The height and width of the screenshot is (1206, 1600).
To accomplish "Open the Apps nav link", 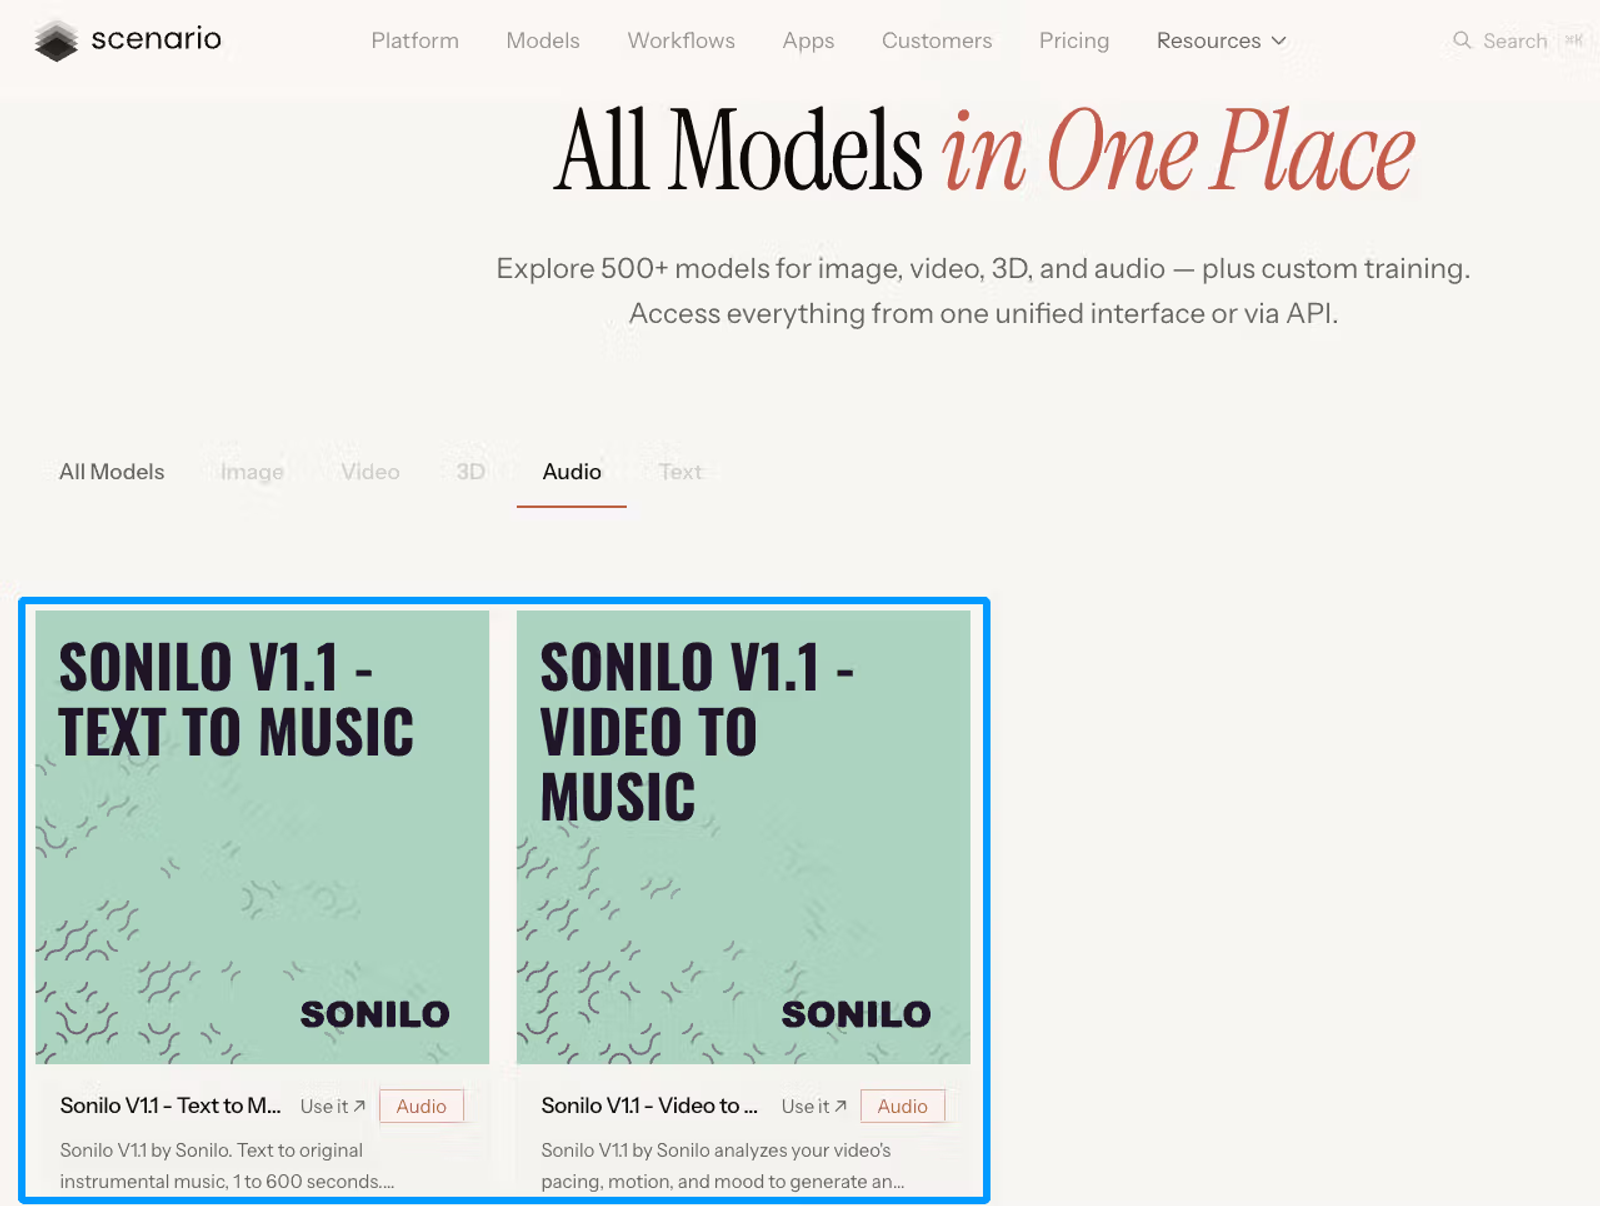I will pos(808,41).
